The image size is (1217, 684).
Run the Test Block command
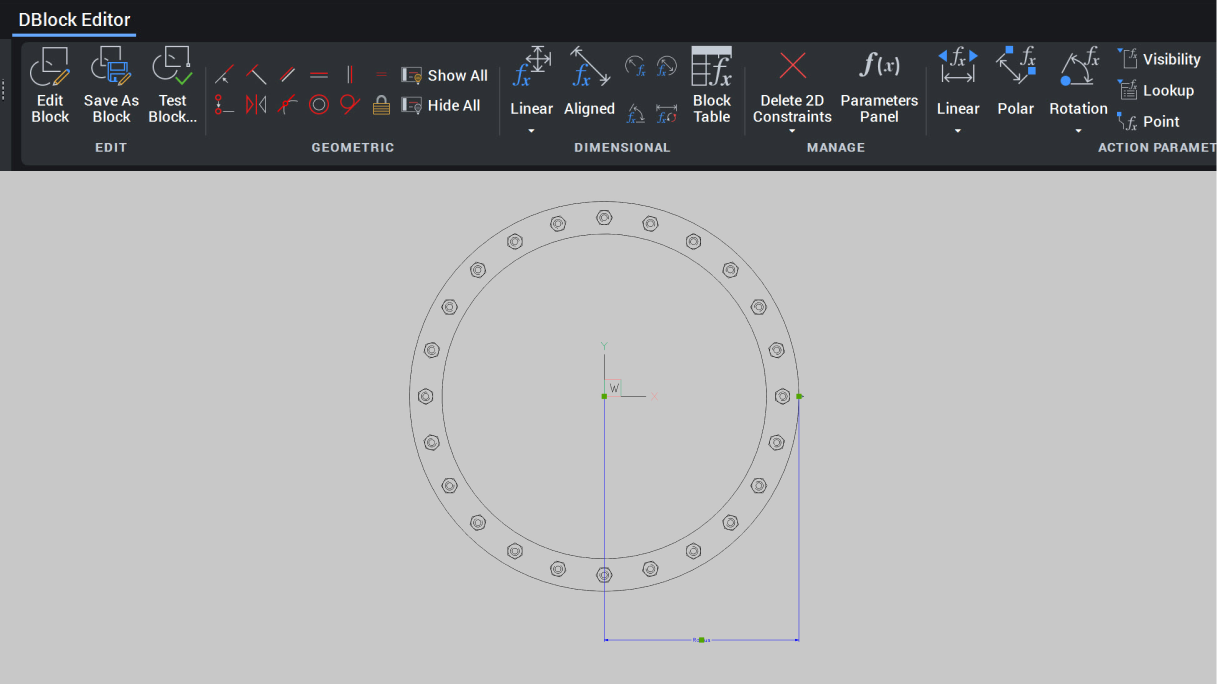172,86
